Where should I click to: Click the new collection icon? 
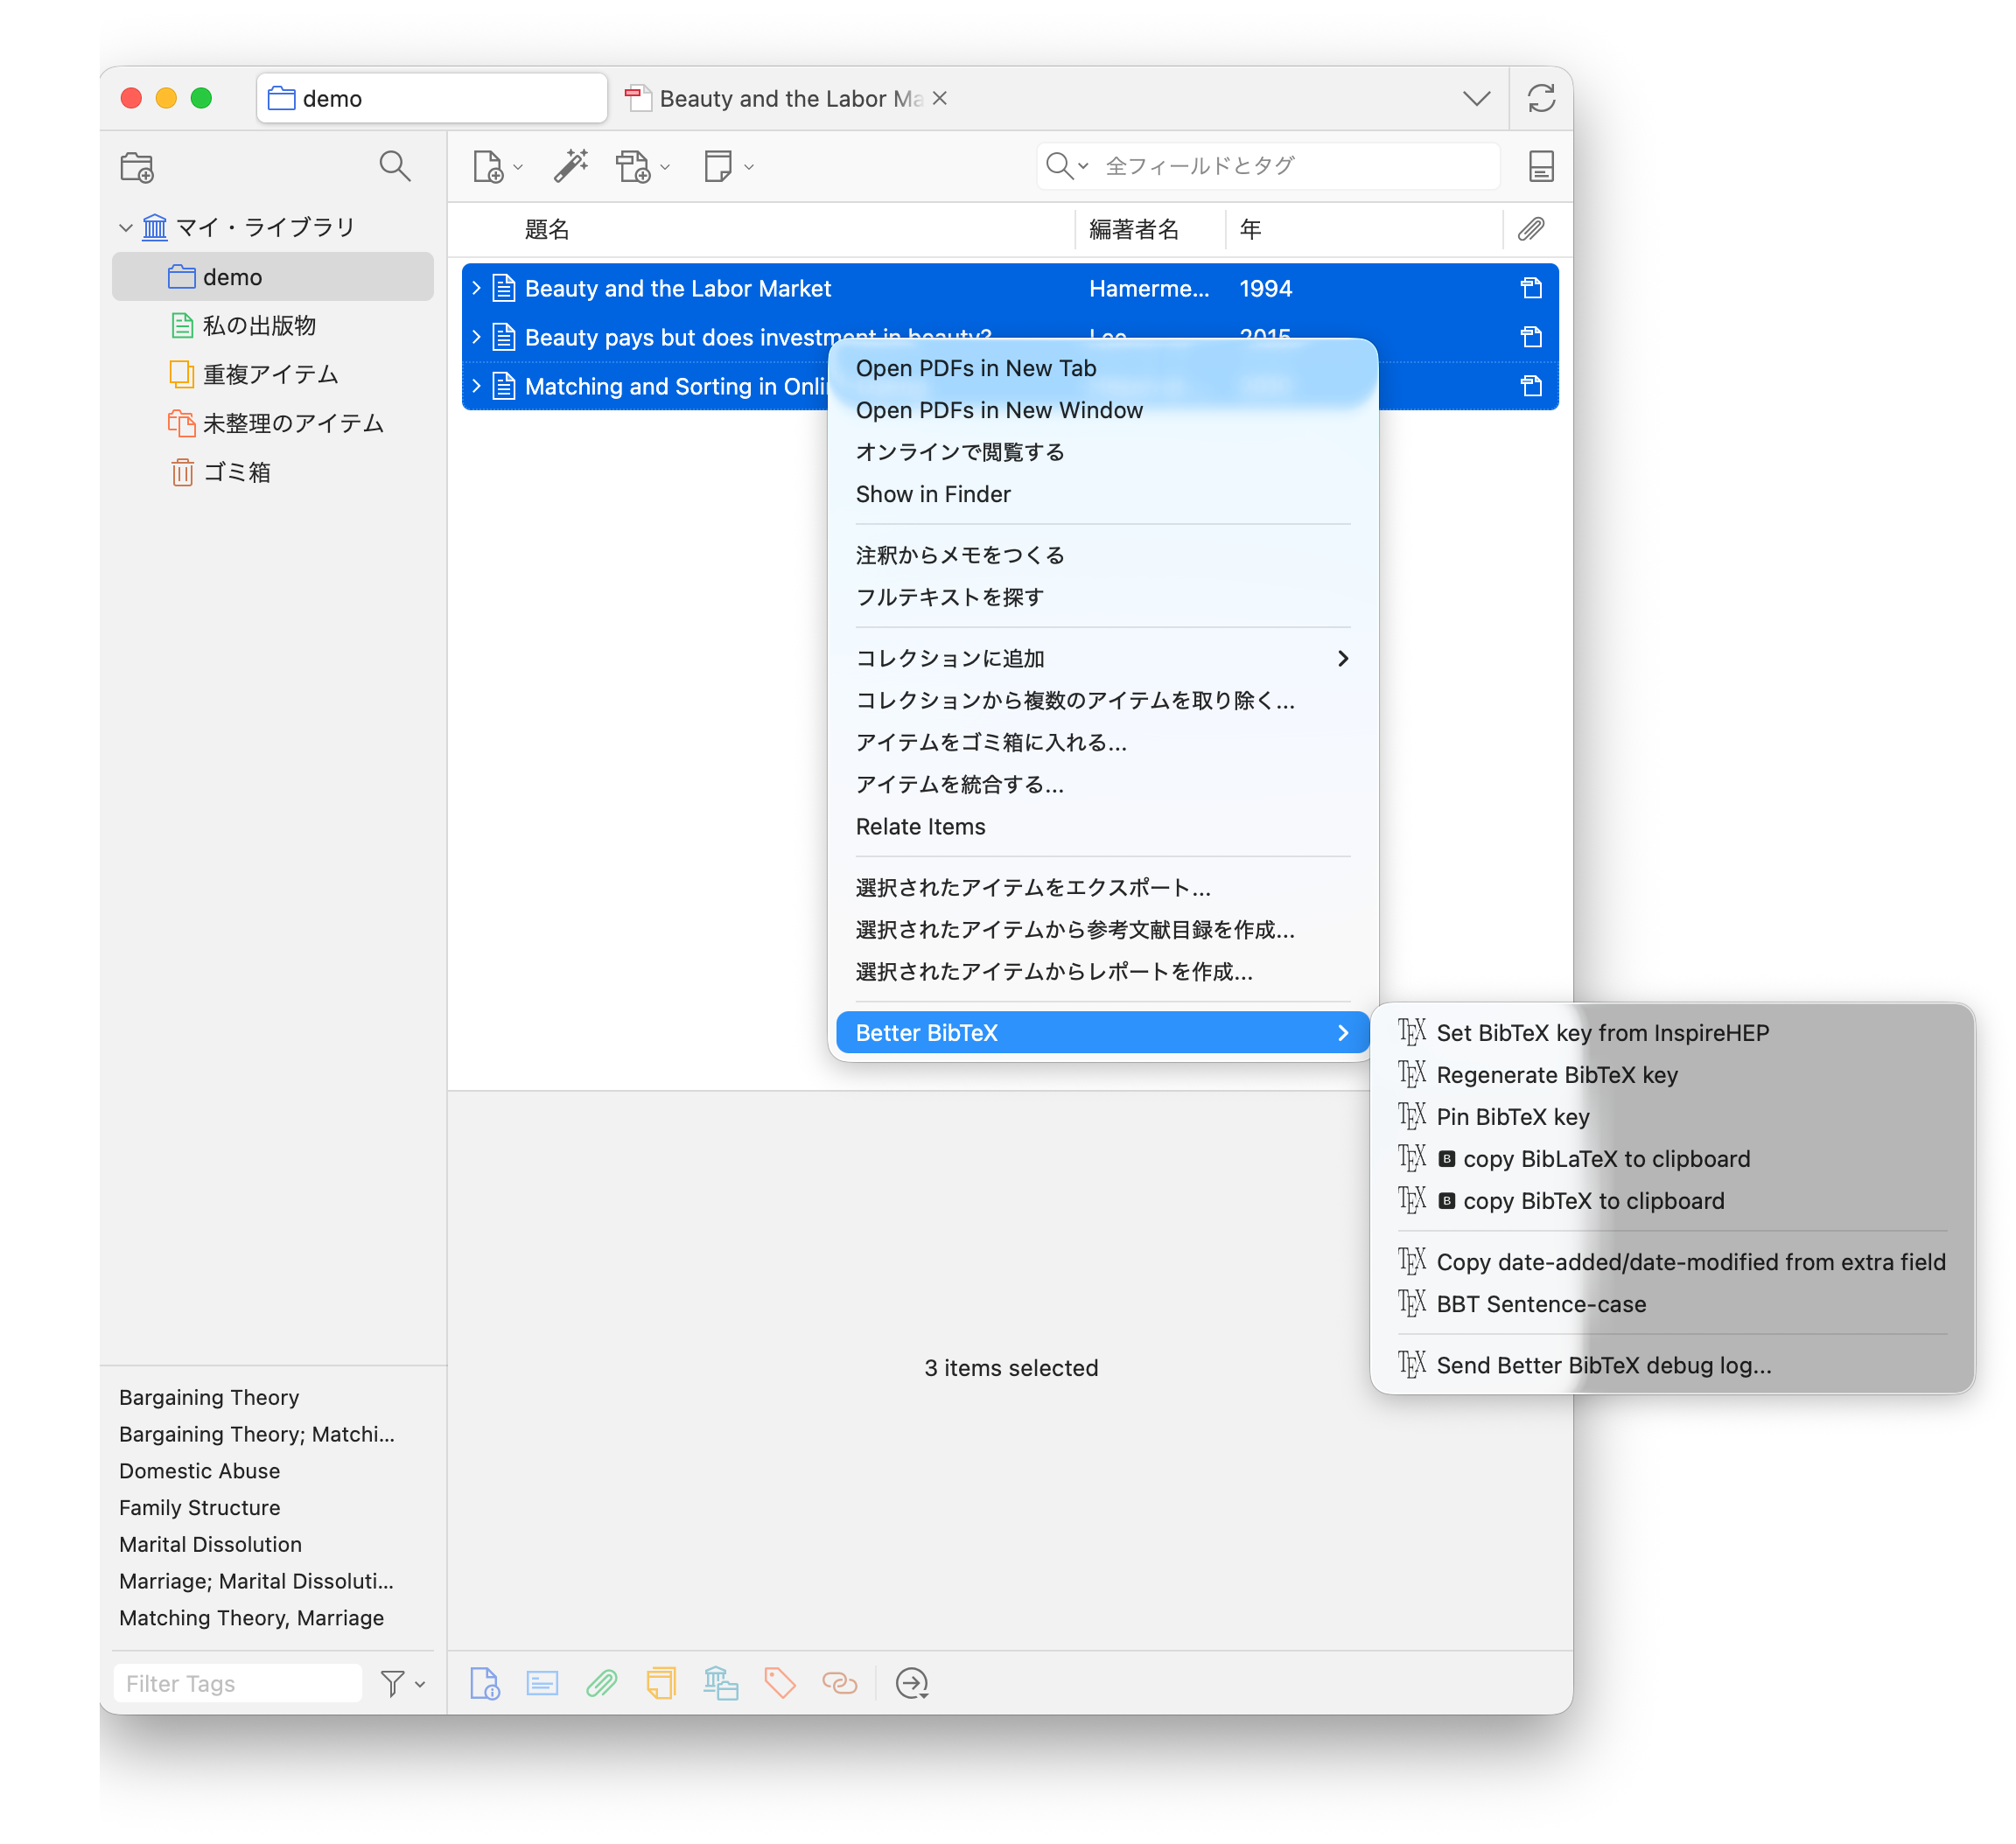pyautogui.click(x=137, y=167)
